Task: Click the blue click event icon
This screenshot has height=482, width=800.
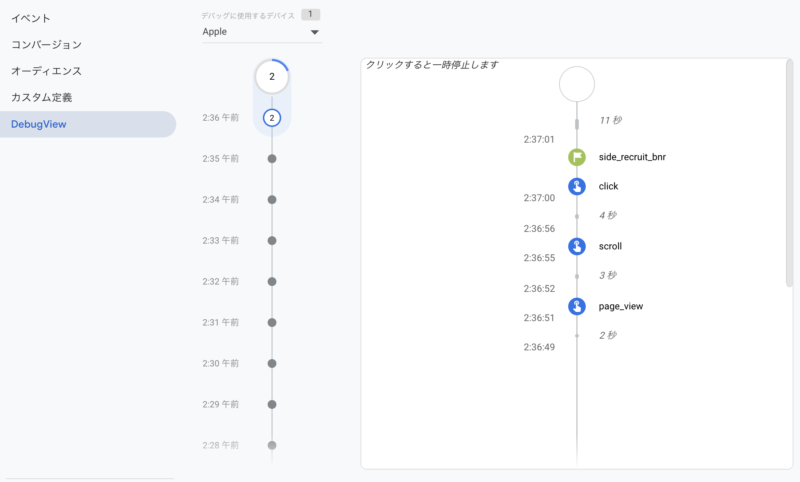Action: (577, 186)
